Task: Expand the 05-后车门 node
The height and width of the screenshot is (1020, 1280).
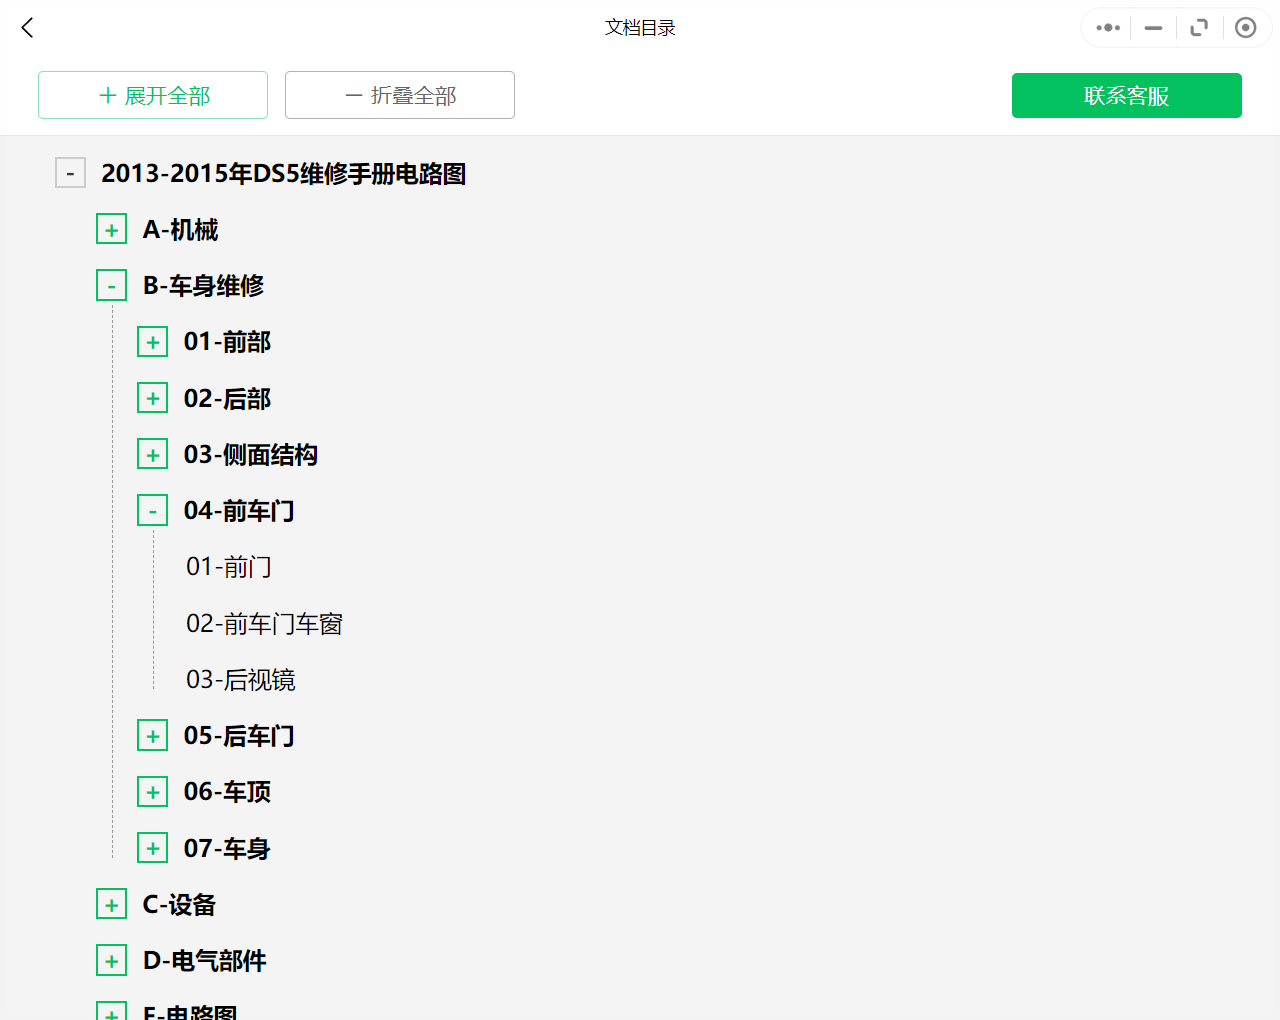Action: coord(152,735)
